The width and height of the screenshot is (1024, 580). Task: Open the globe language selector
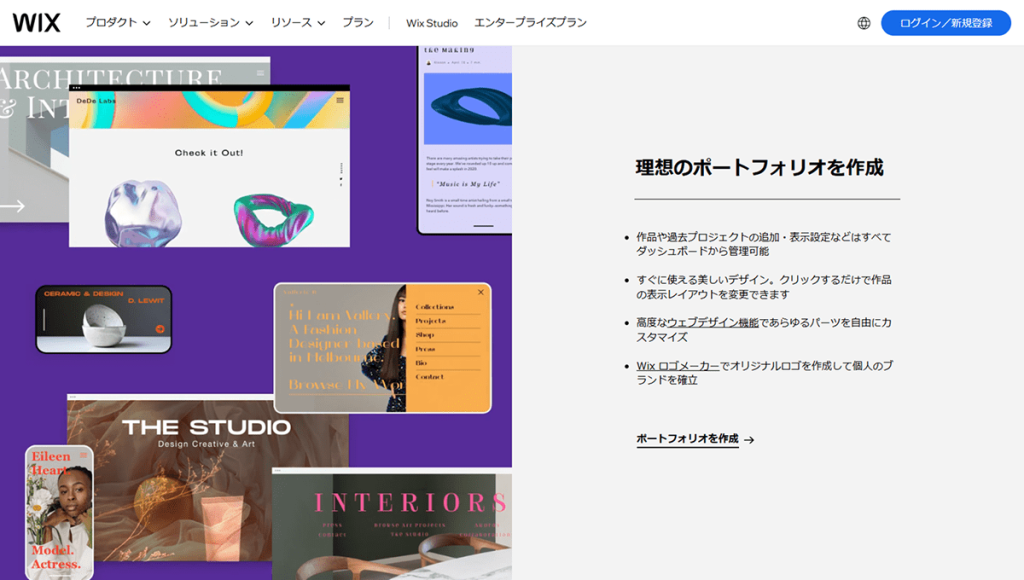[864, 23]
